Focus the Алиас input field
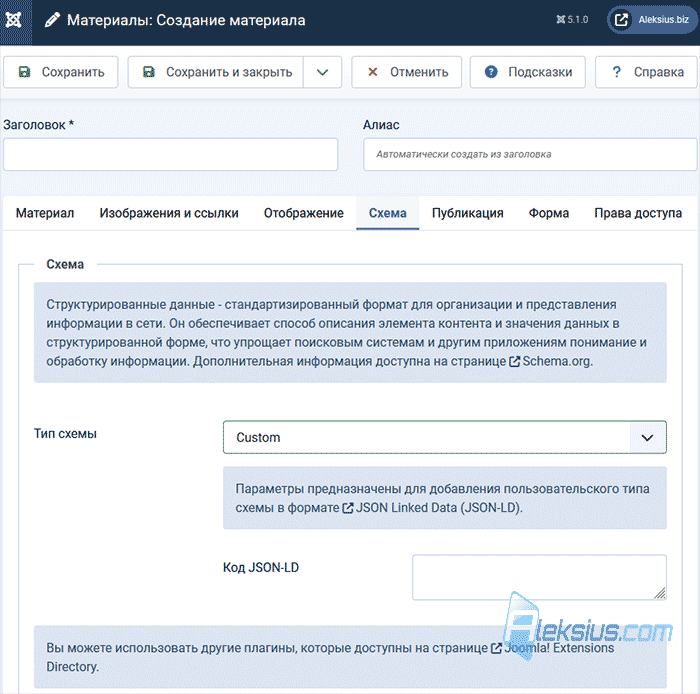 tap(530, 154)
